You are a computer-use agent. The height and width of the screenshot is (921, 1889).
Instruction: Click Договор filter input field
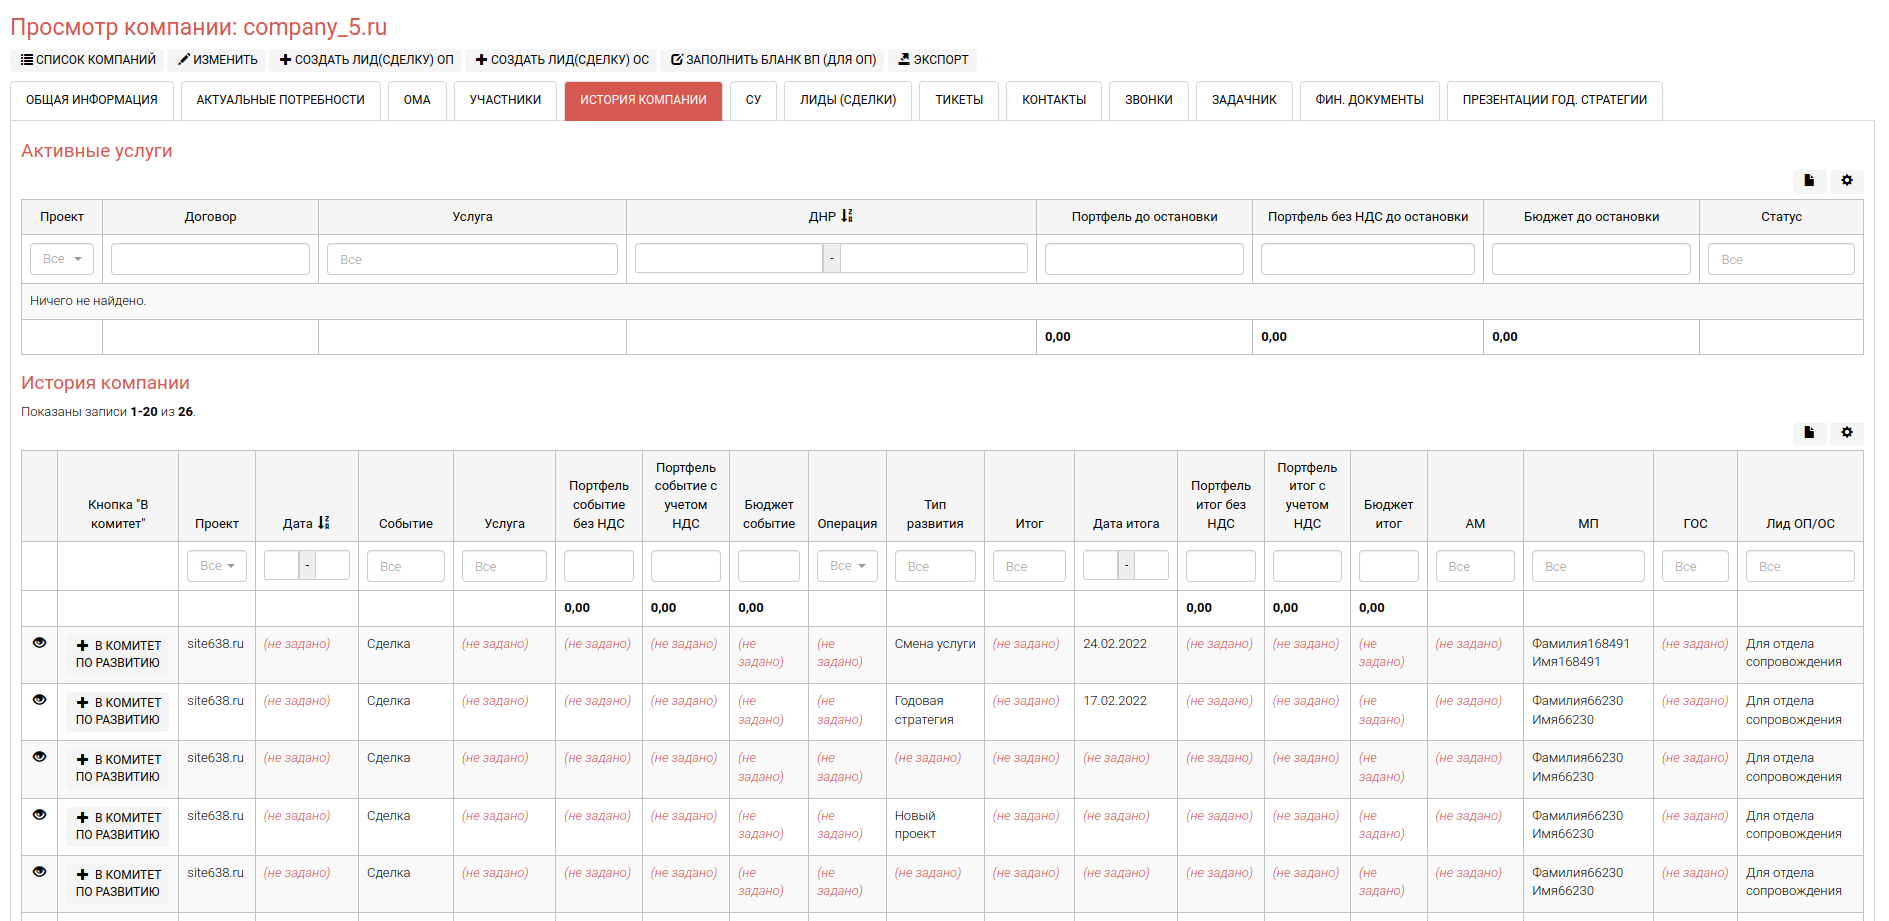pyautogui.click(x=210, y=259)
